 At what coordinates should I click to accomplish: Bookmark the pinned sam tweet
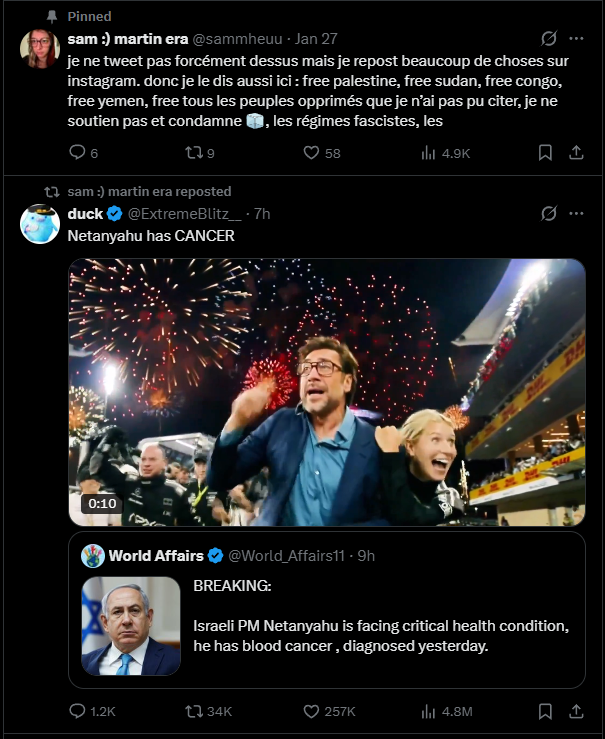click(x=545, y=153)
